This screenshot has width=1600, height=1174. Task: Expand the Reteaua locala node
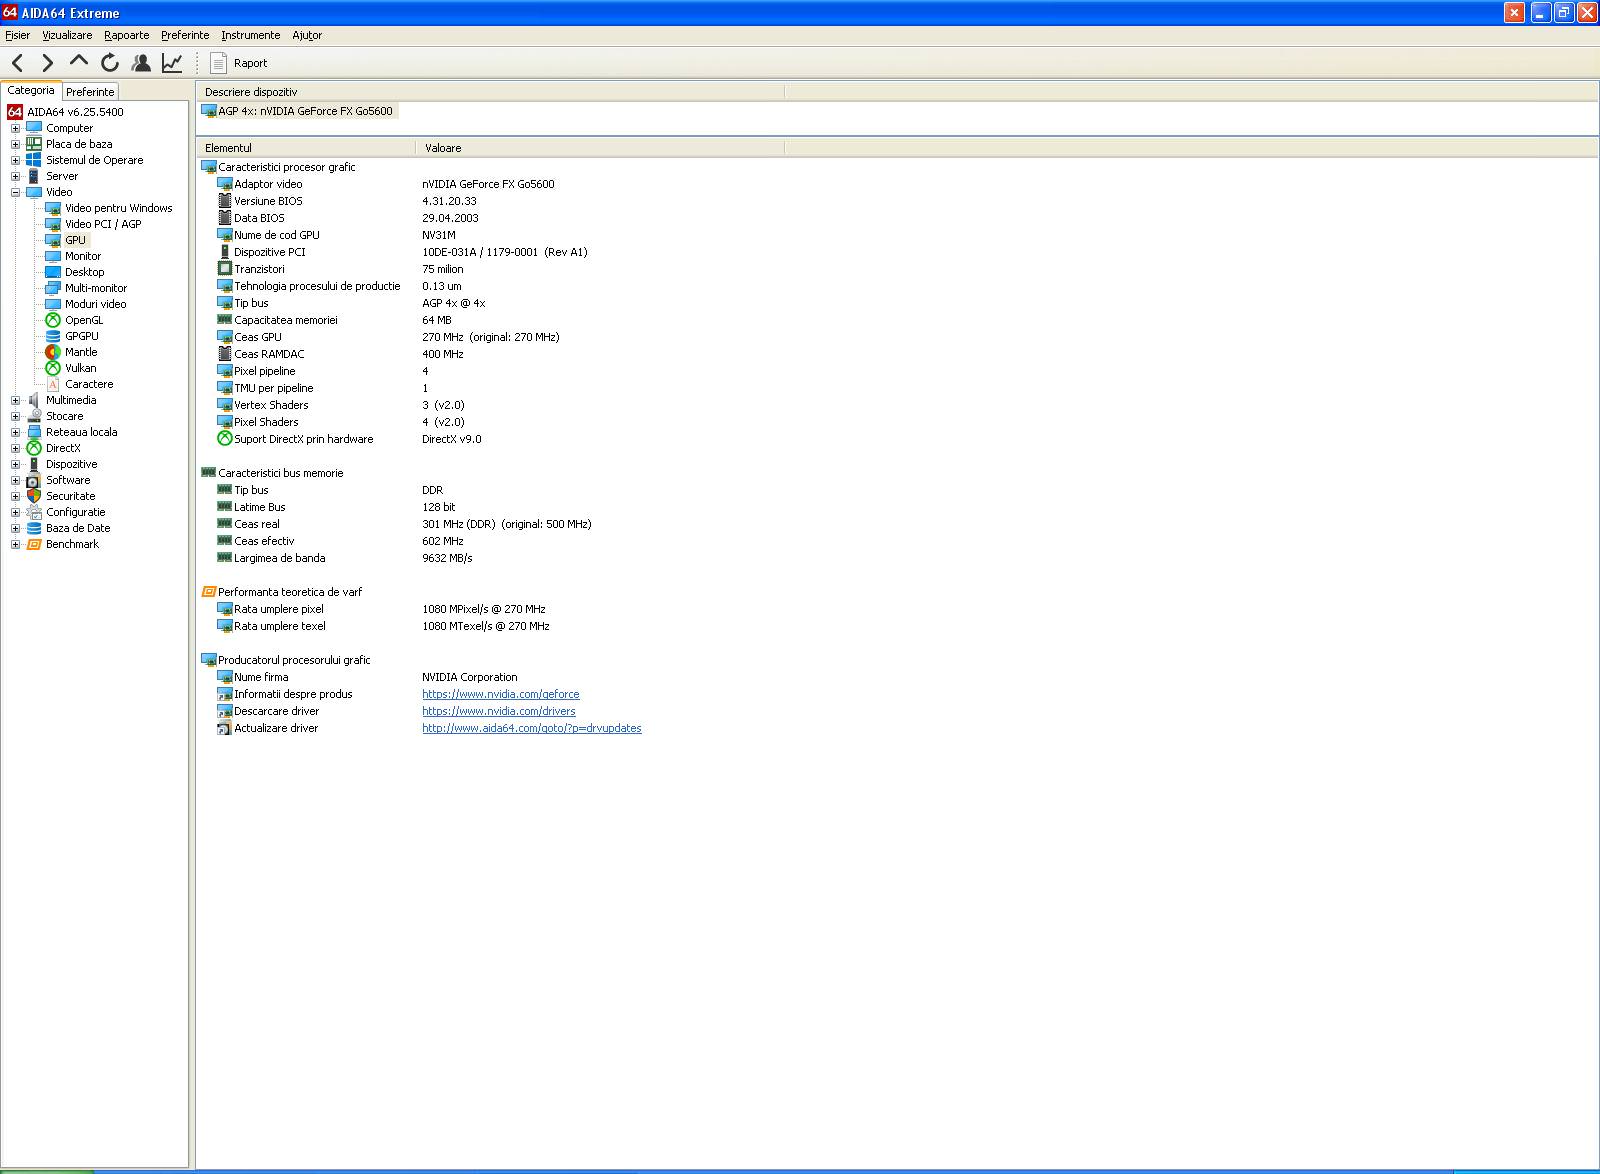(x=15, y=432)
